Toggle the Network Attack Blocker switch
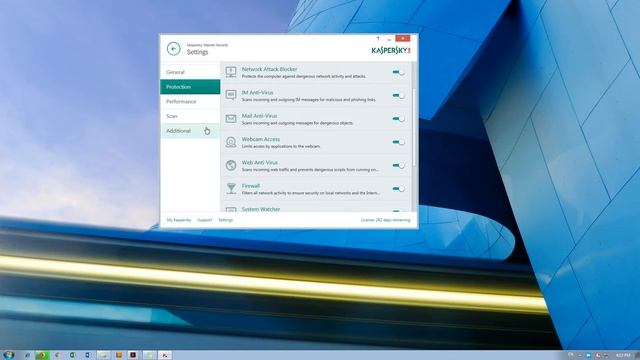This screenshot has height=360, width=640. pos(398,72)
